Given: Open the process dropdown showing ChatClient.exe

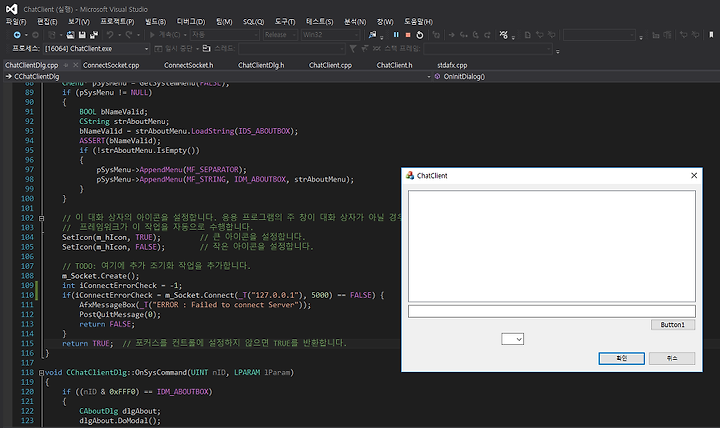Looking at the screenshot, I should point(97,49).
